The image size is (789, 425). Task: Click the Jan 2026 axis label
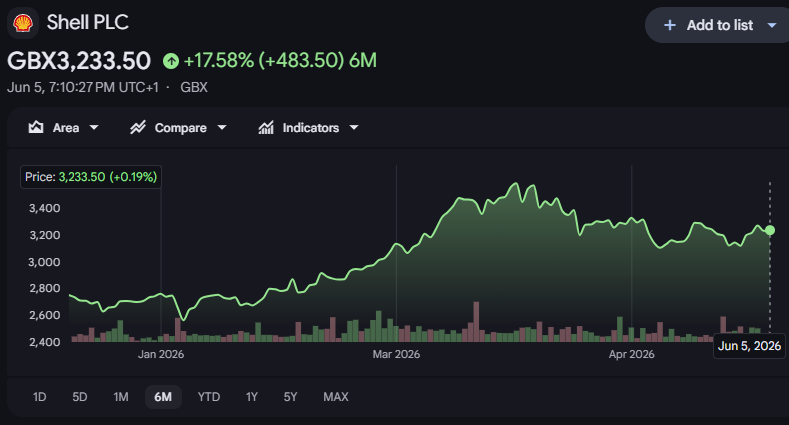(161, 355)
